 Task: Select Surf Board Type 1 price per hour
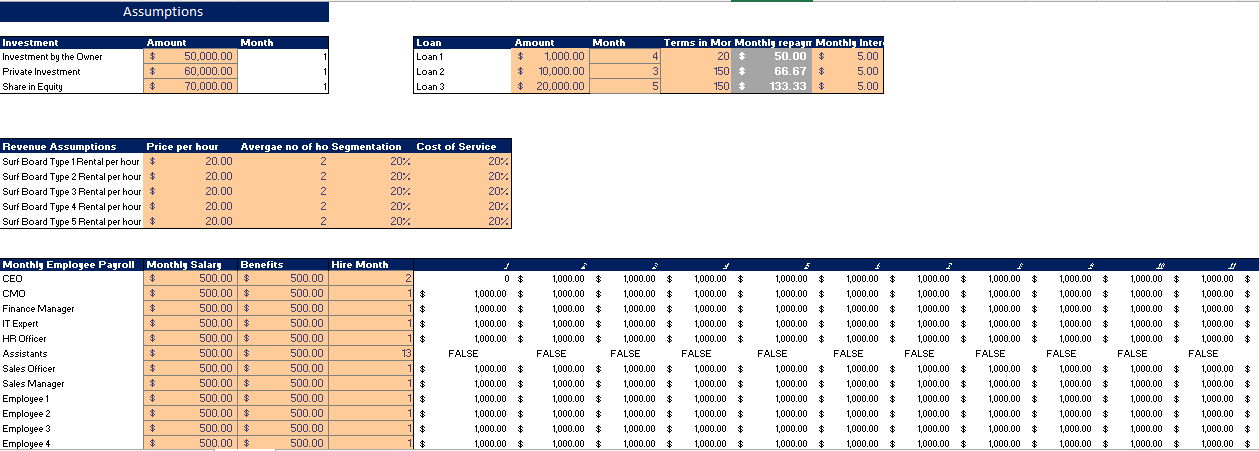191,161
